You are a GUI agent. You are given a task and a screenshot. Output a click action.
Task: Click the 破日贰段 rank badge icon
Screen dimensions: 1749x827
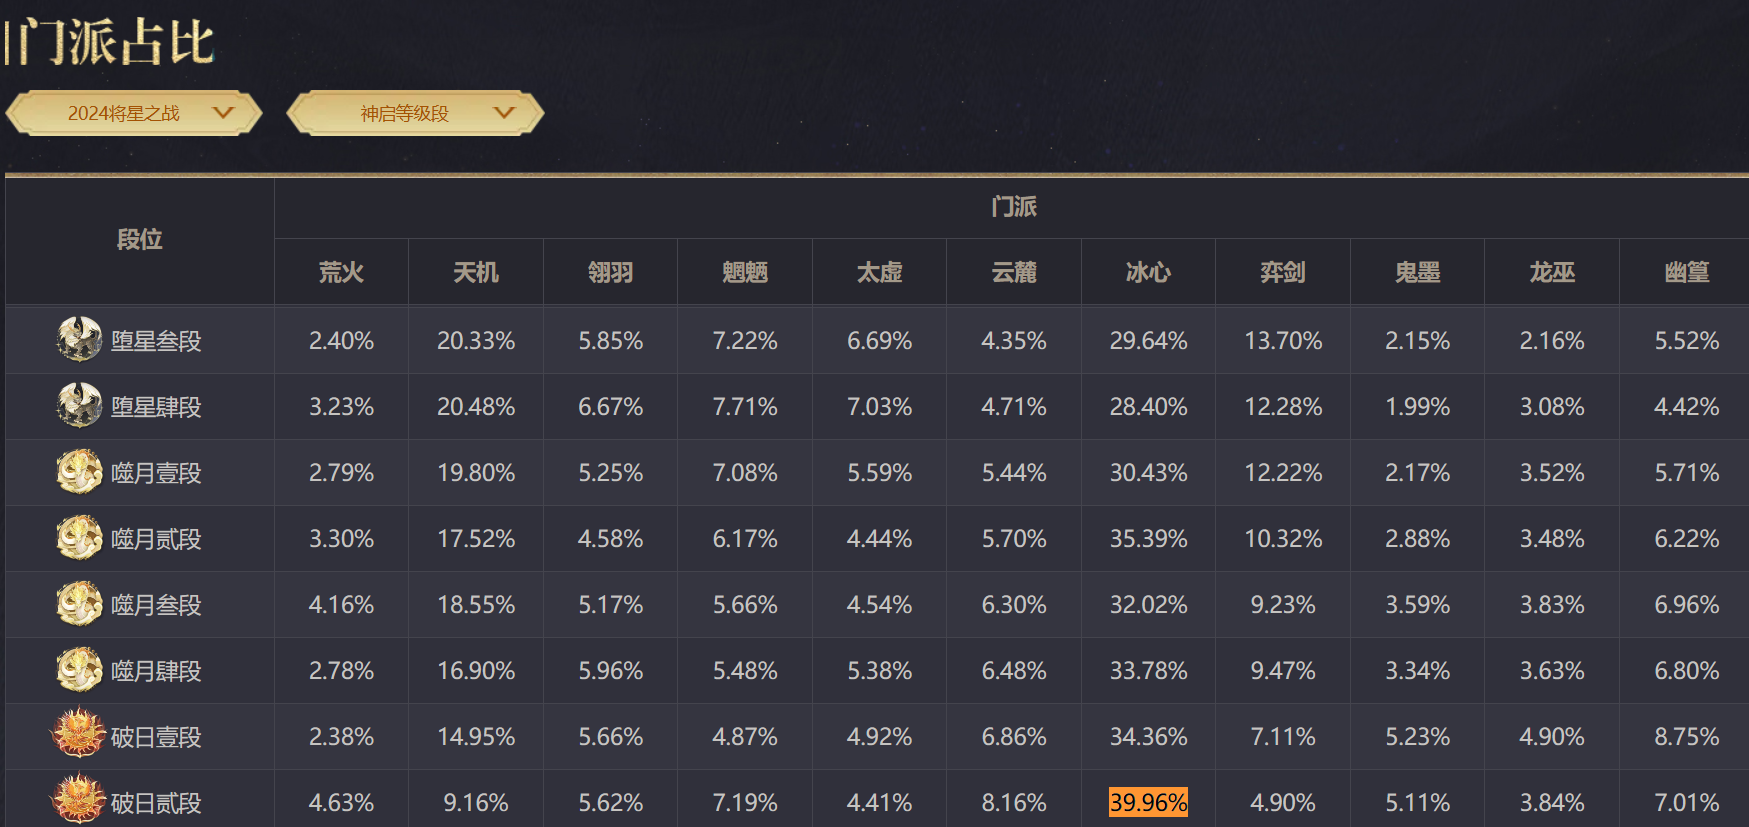pos(78,801)
